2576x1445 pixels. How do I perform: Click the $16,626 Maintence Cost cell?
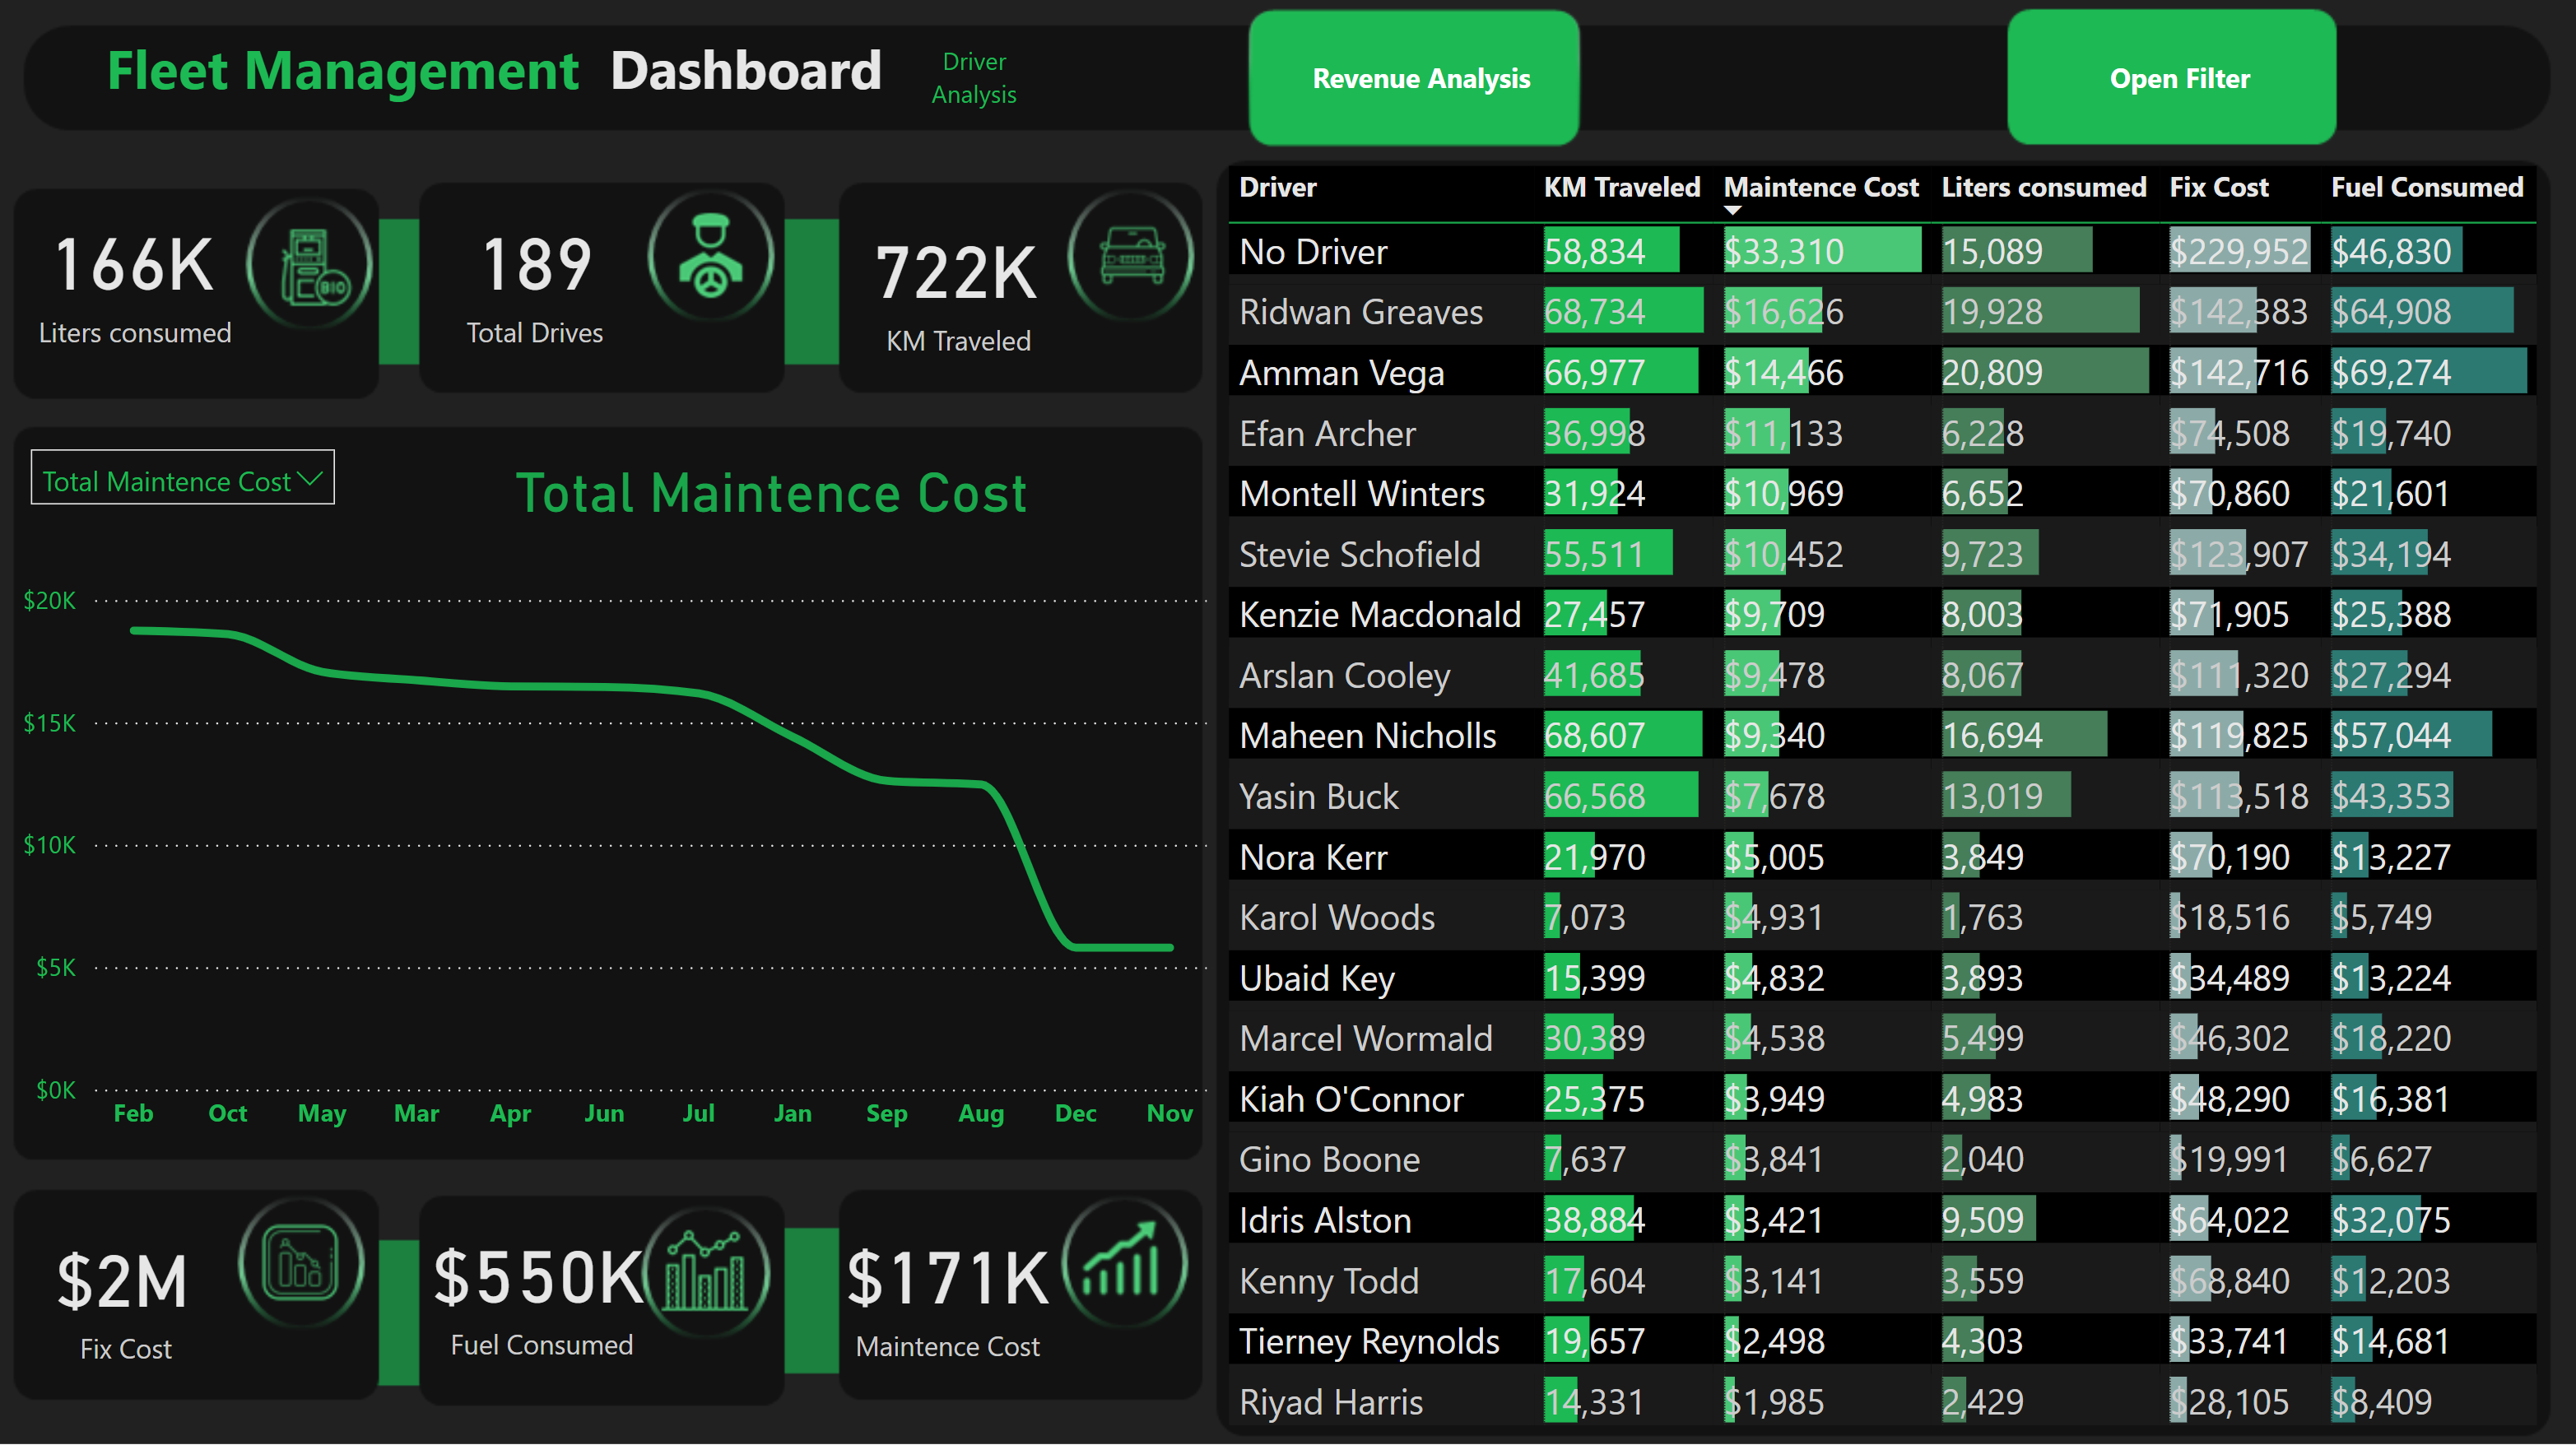pyautogui.click(x=1784, y=312)
